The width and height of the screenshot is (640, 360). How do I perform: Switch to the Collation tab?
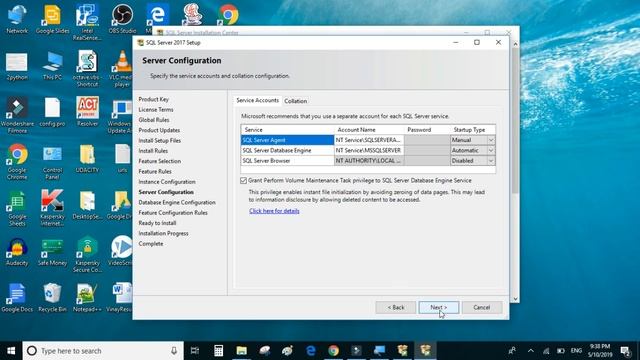click(x=296, y=101)
